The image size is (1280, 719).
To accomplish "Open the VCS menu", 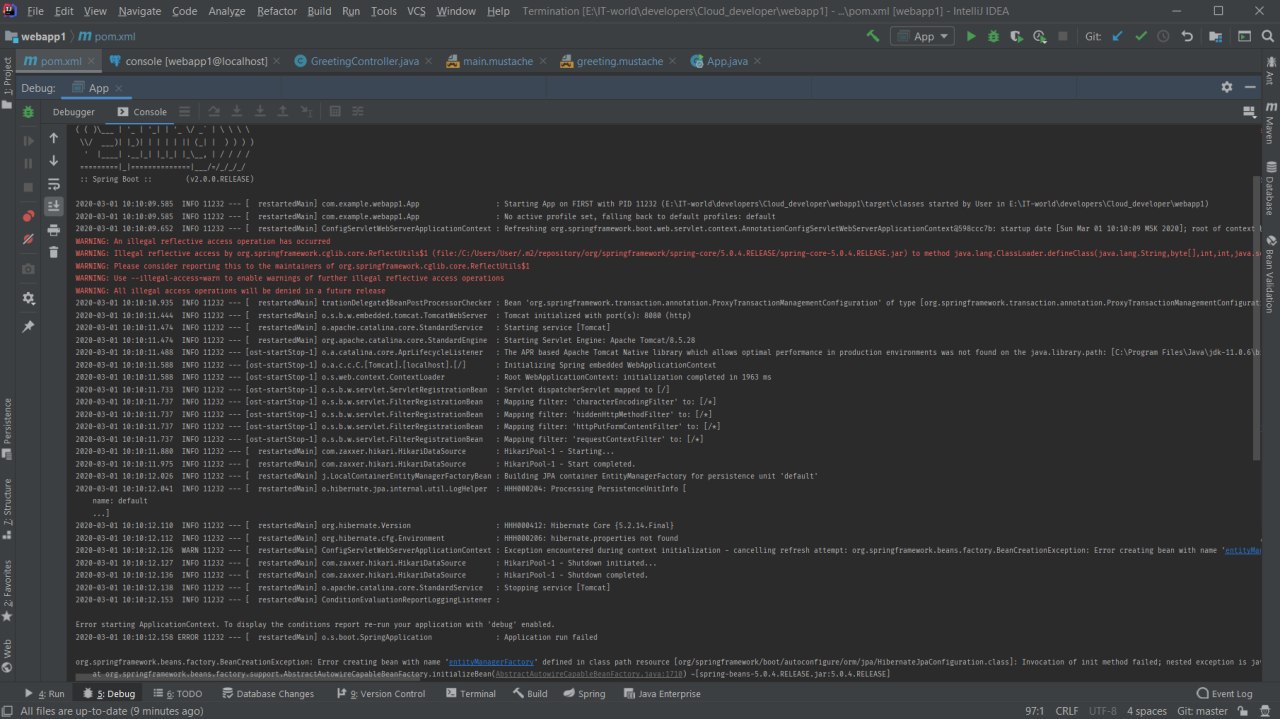I will [x=416, y=11].
